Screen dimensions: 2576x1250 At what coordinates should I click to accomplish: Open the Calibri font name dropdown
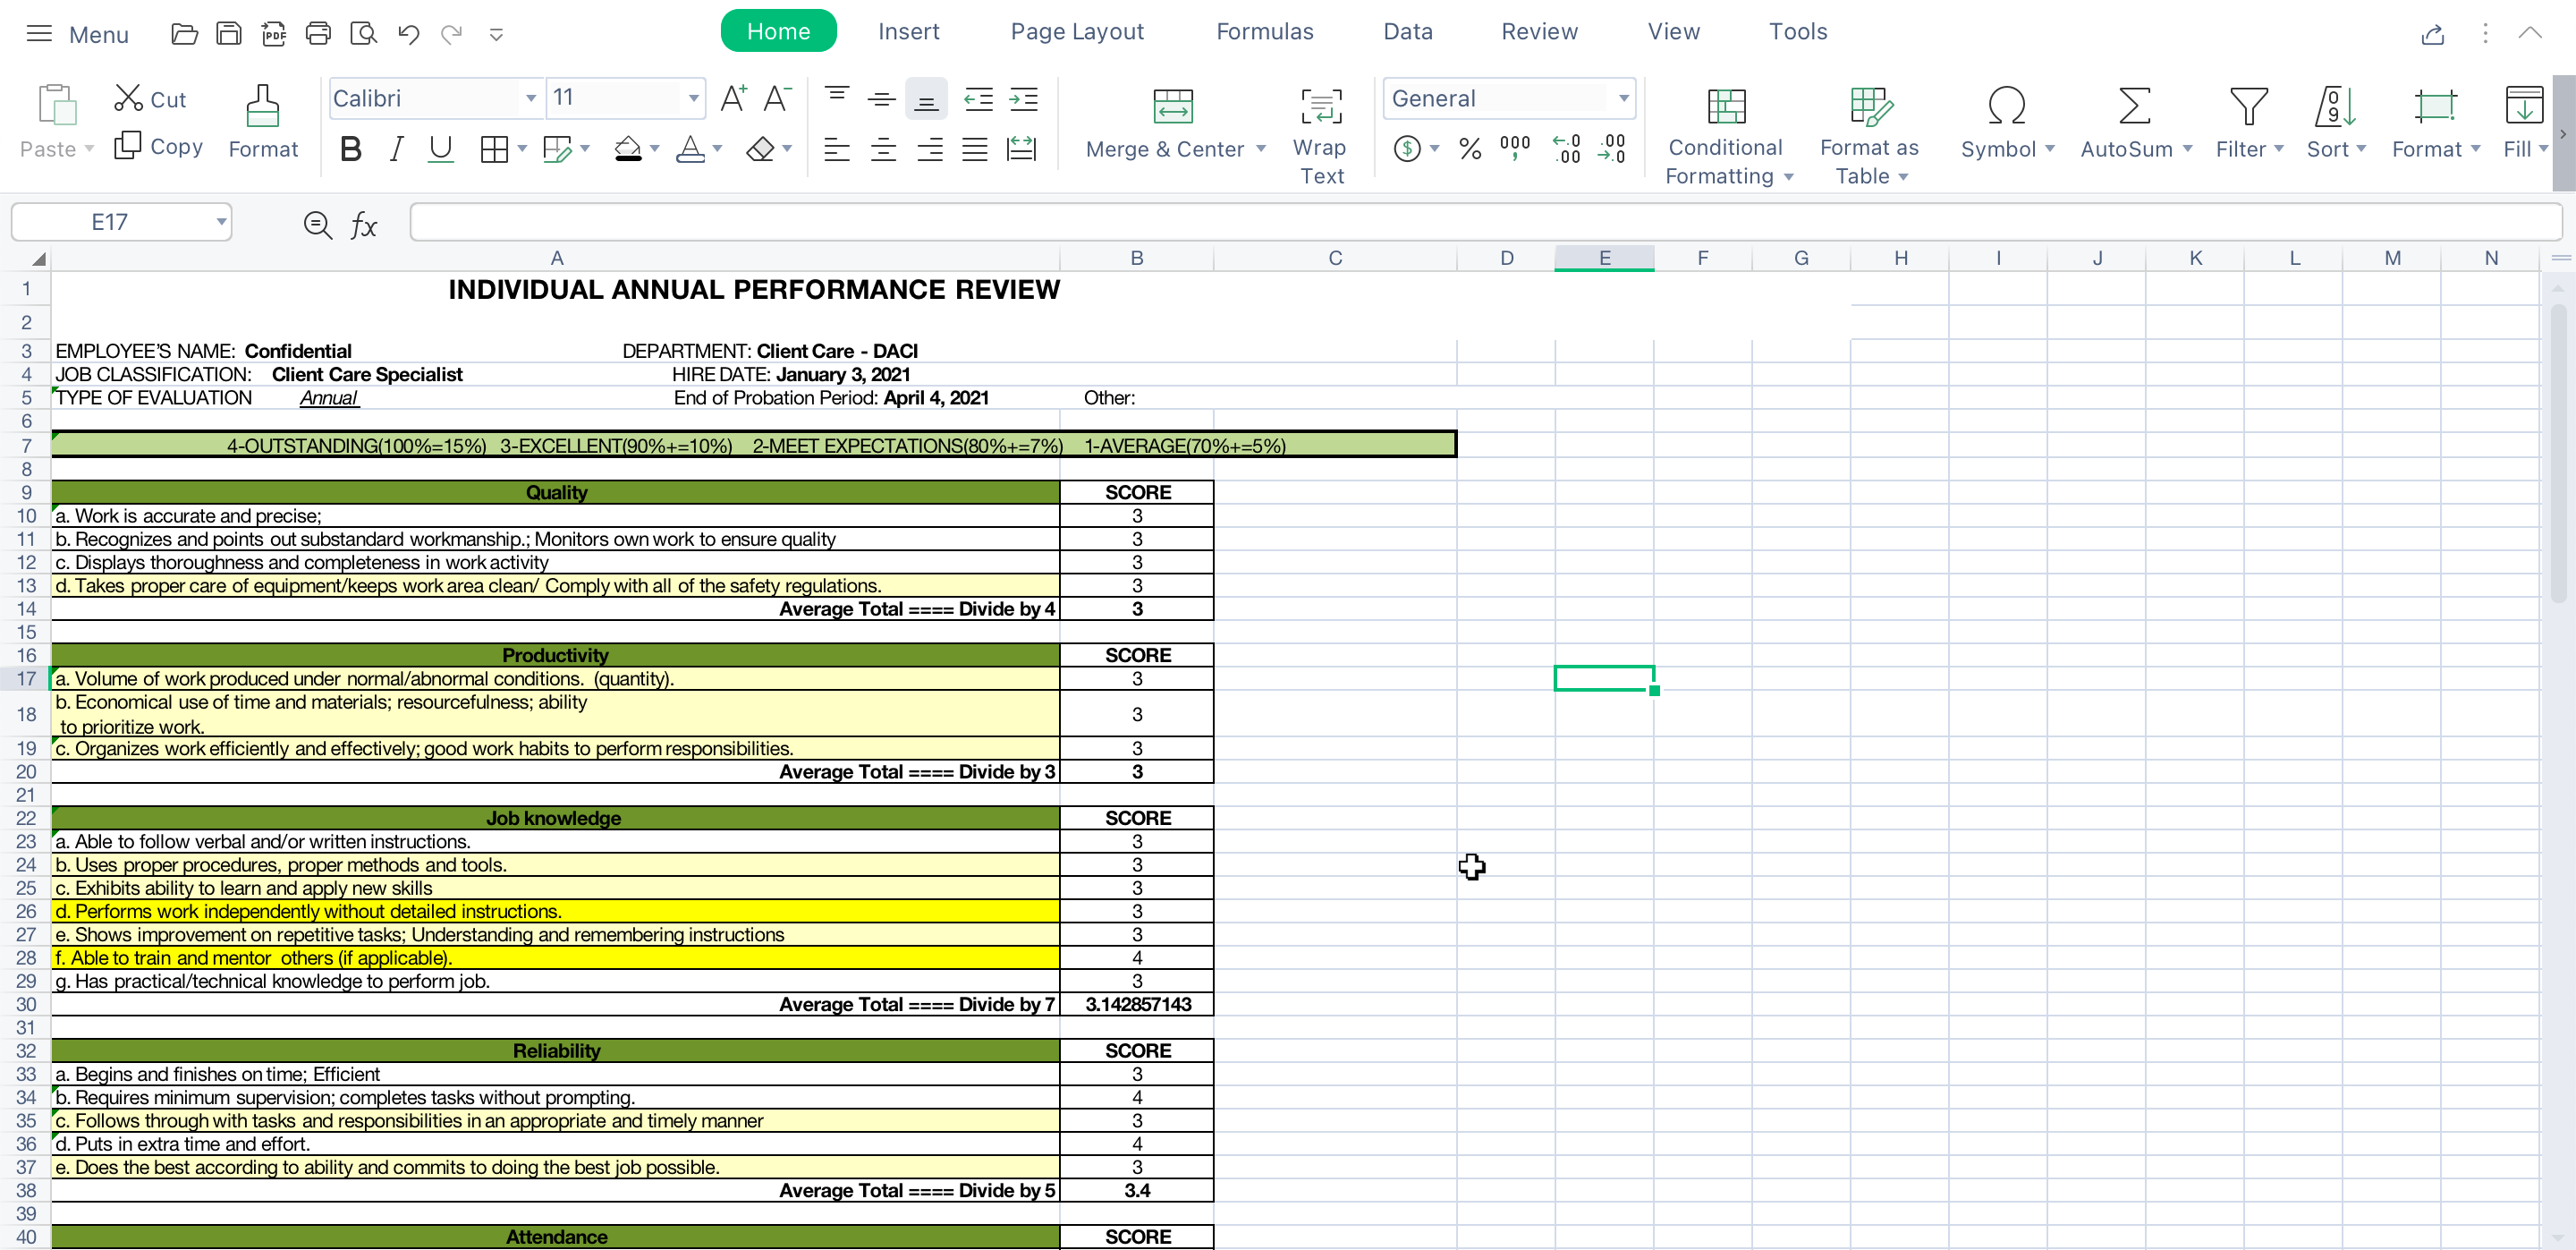coord(531,98)
